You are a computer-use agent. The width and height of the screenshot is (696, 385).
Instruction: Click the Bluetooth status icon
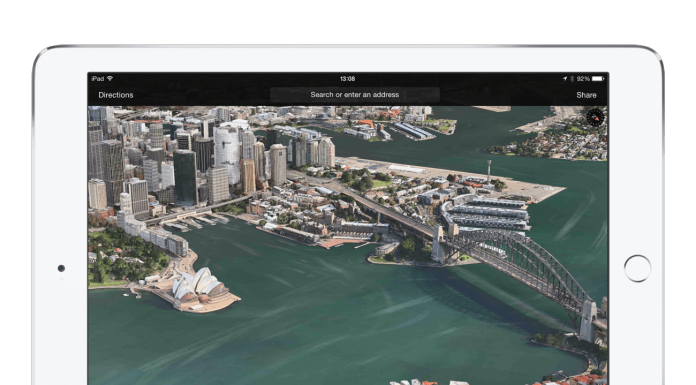pos(572,79)
